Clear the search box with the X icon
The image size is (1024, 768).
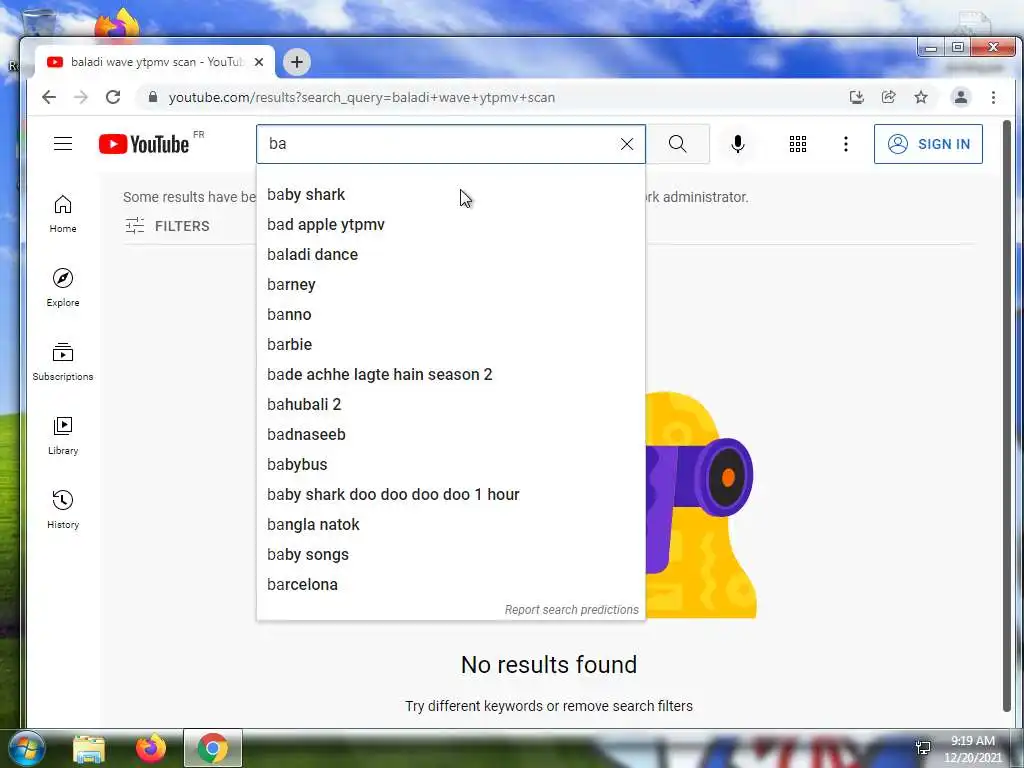click(626, 144)
